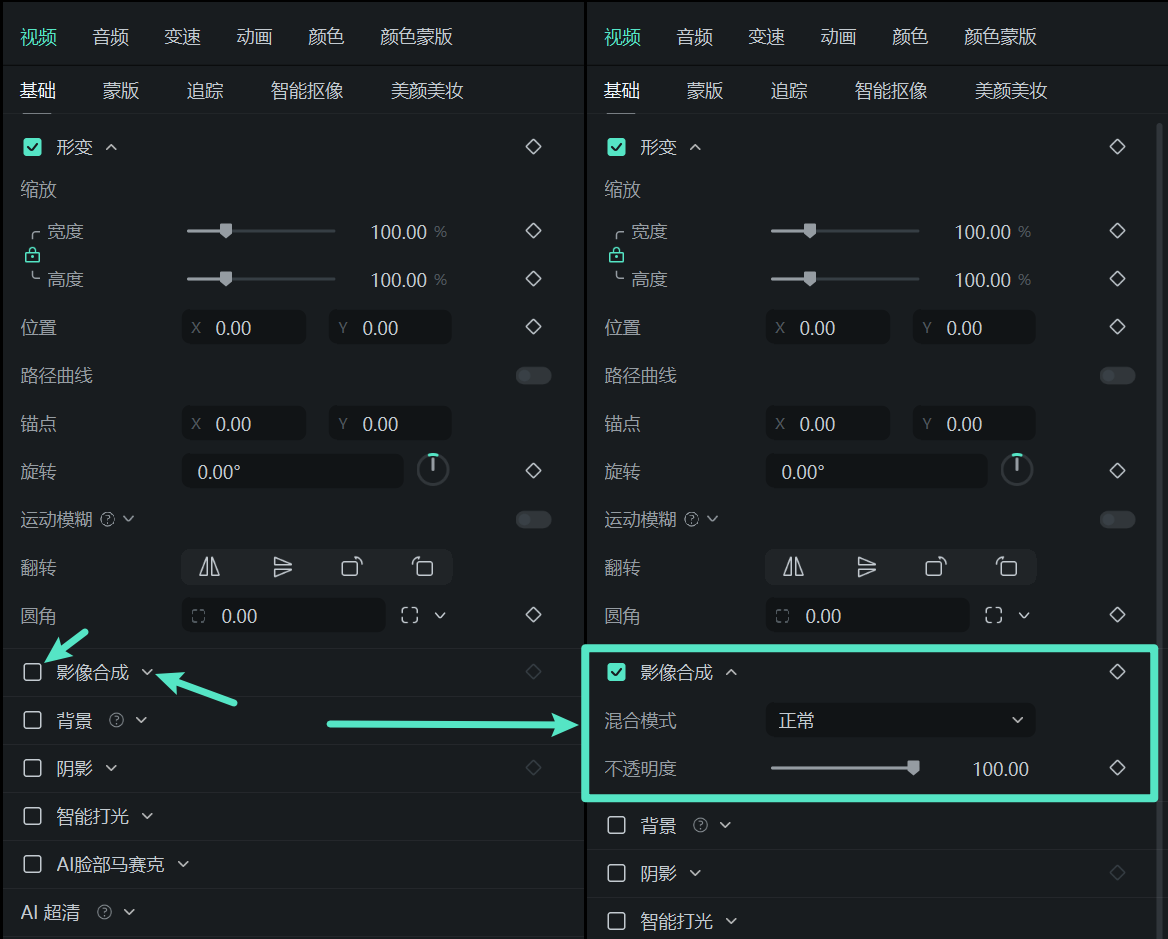Switch to 音频 tab in left panel

point(110,36)
